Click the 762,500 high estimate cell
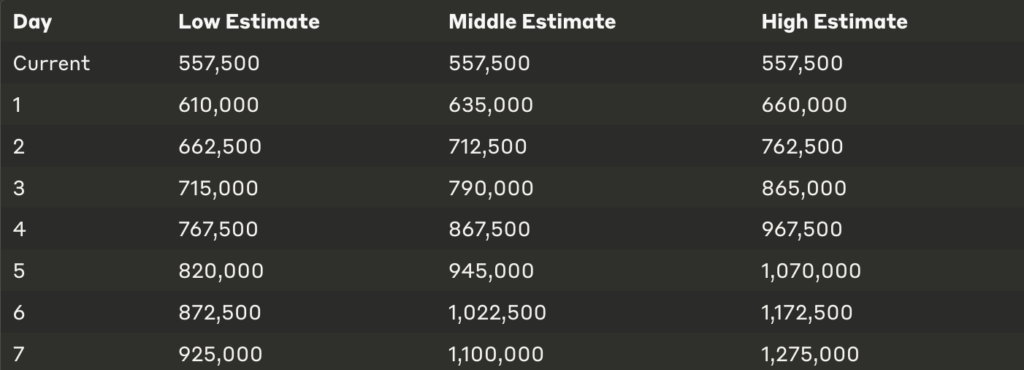The image size is (1024, 370). pyautogui.click(x=802, y=146)
